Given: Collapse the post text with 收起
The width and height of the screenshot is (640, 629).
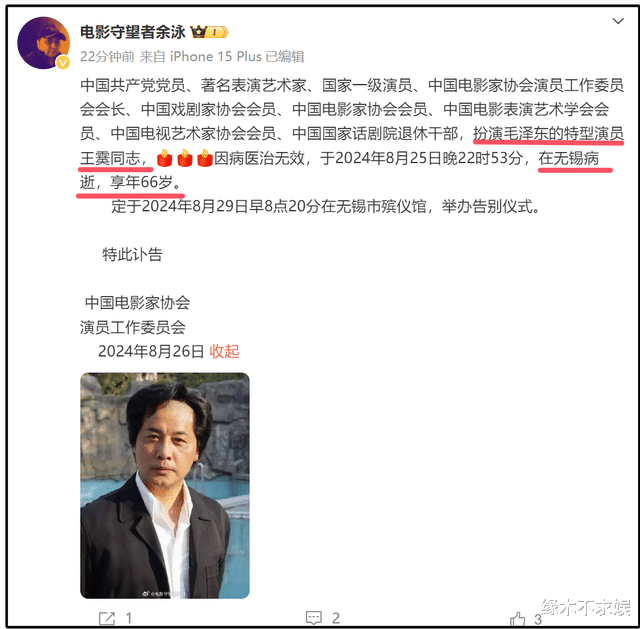Looking at the screenshot, I should coord(224,351).
